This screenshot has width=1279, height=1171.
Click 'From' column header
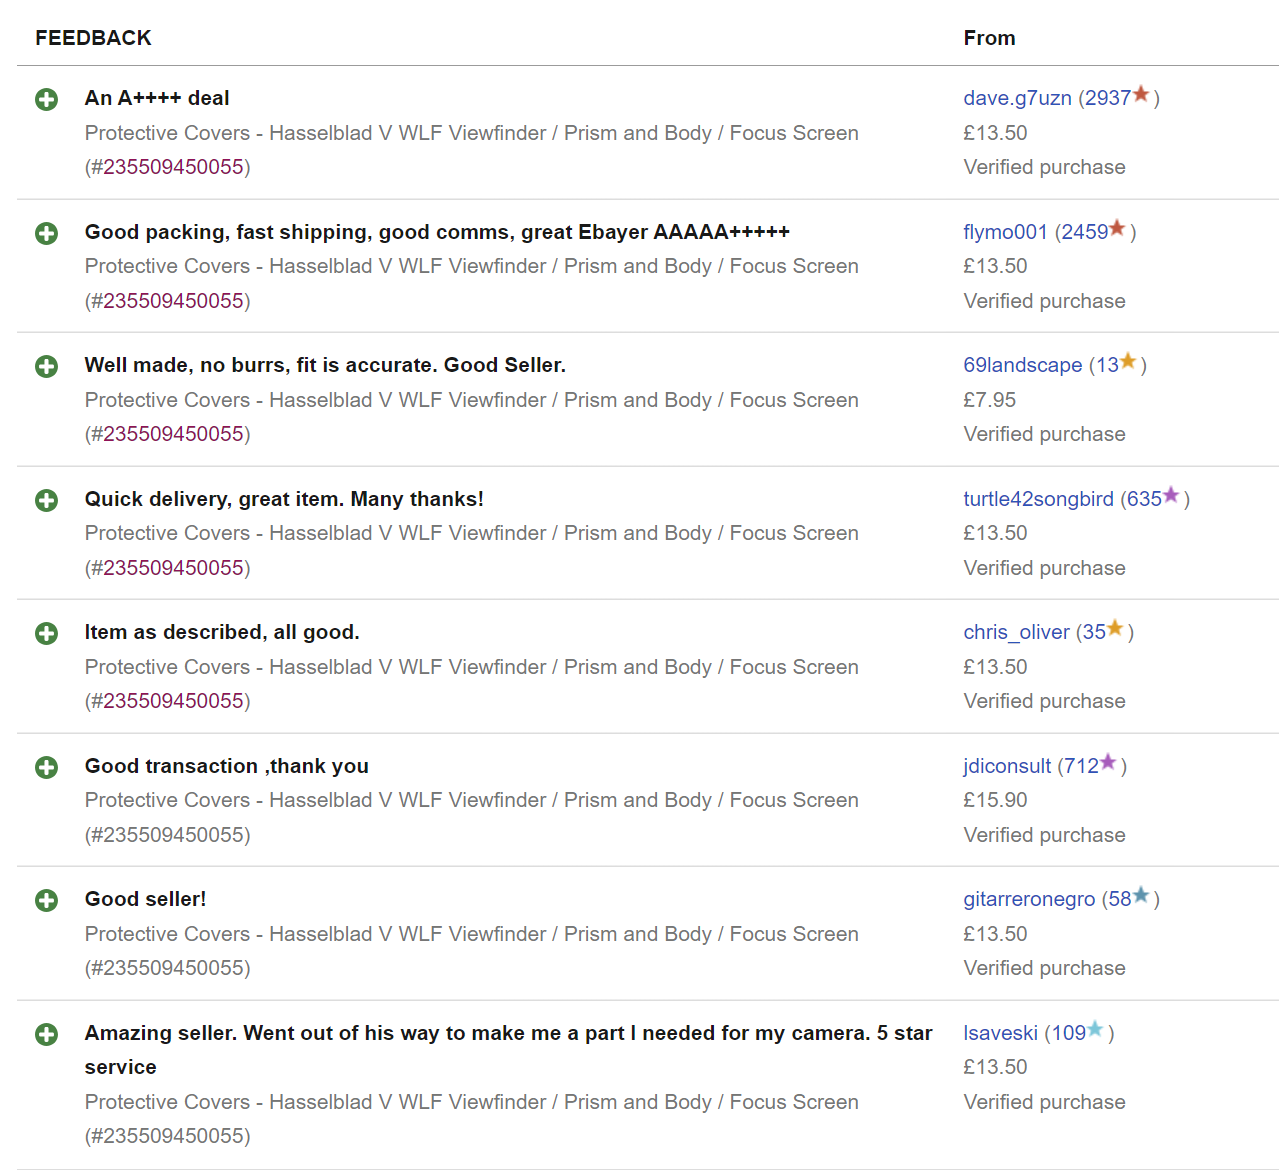click(x=989, y=38)
